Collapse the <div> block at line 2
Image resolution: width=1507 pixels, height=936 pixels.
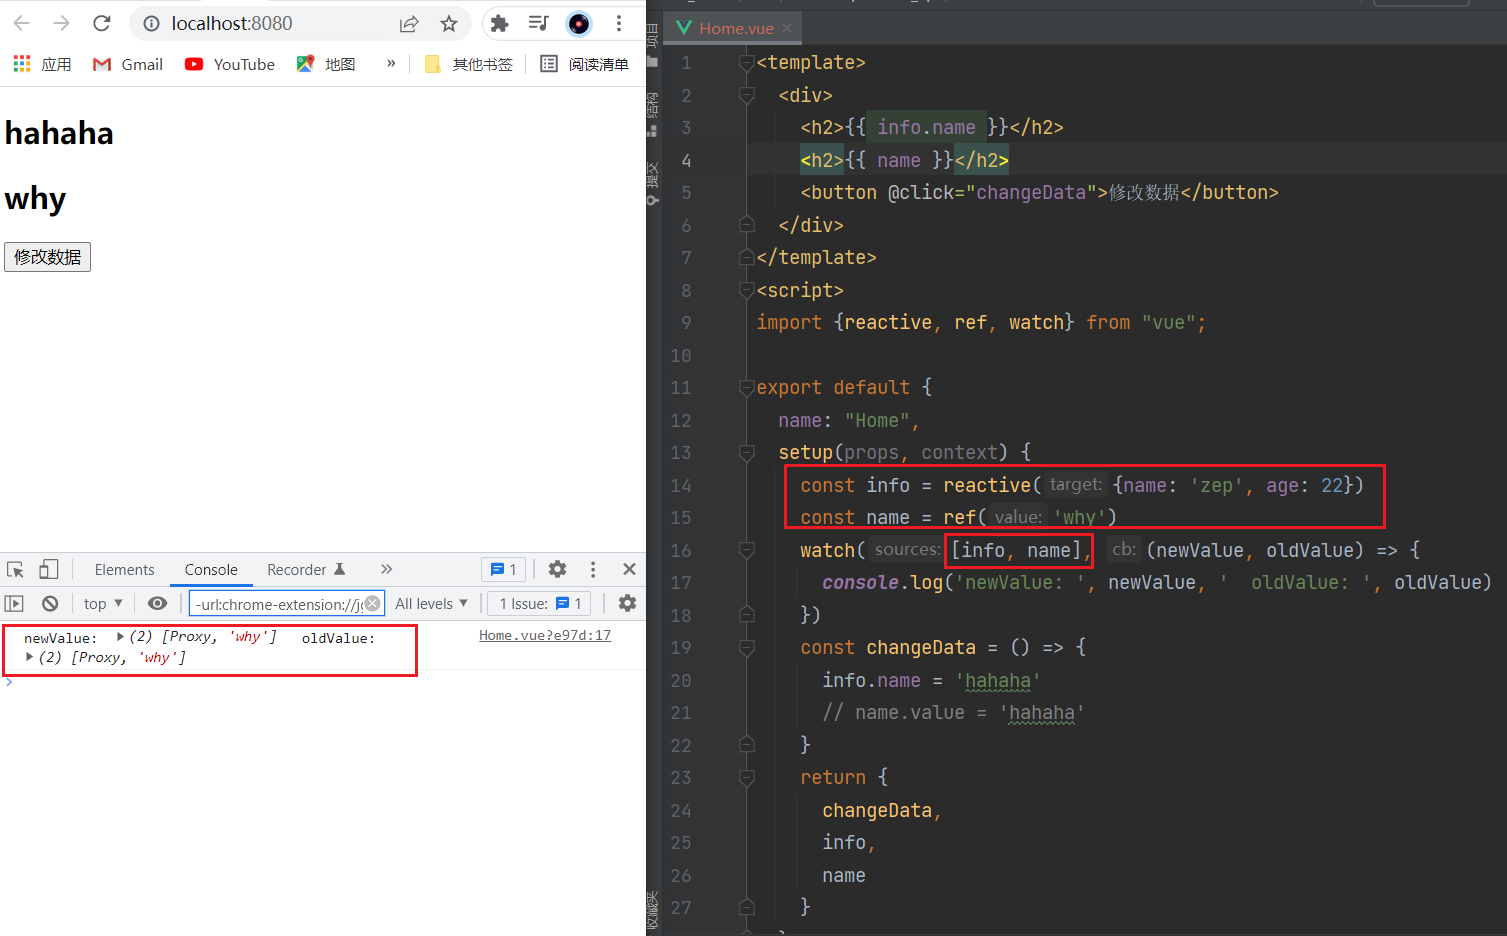746,95
